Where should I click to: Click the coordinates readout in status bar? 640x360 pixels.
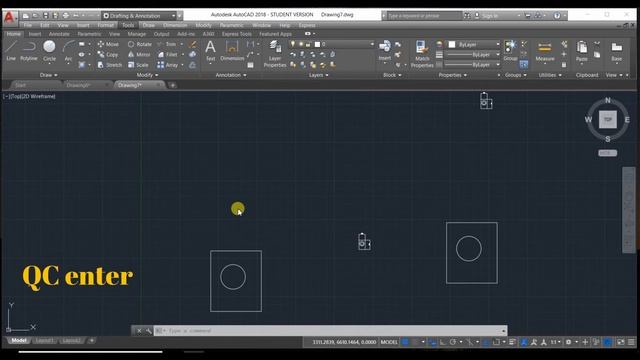(x=344, y=342)
